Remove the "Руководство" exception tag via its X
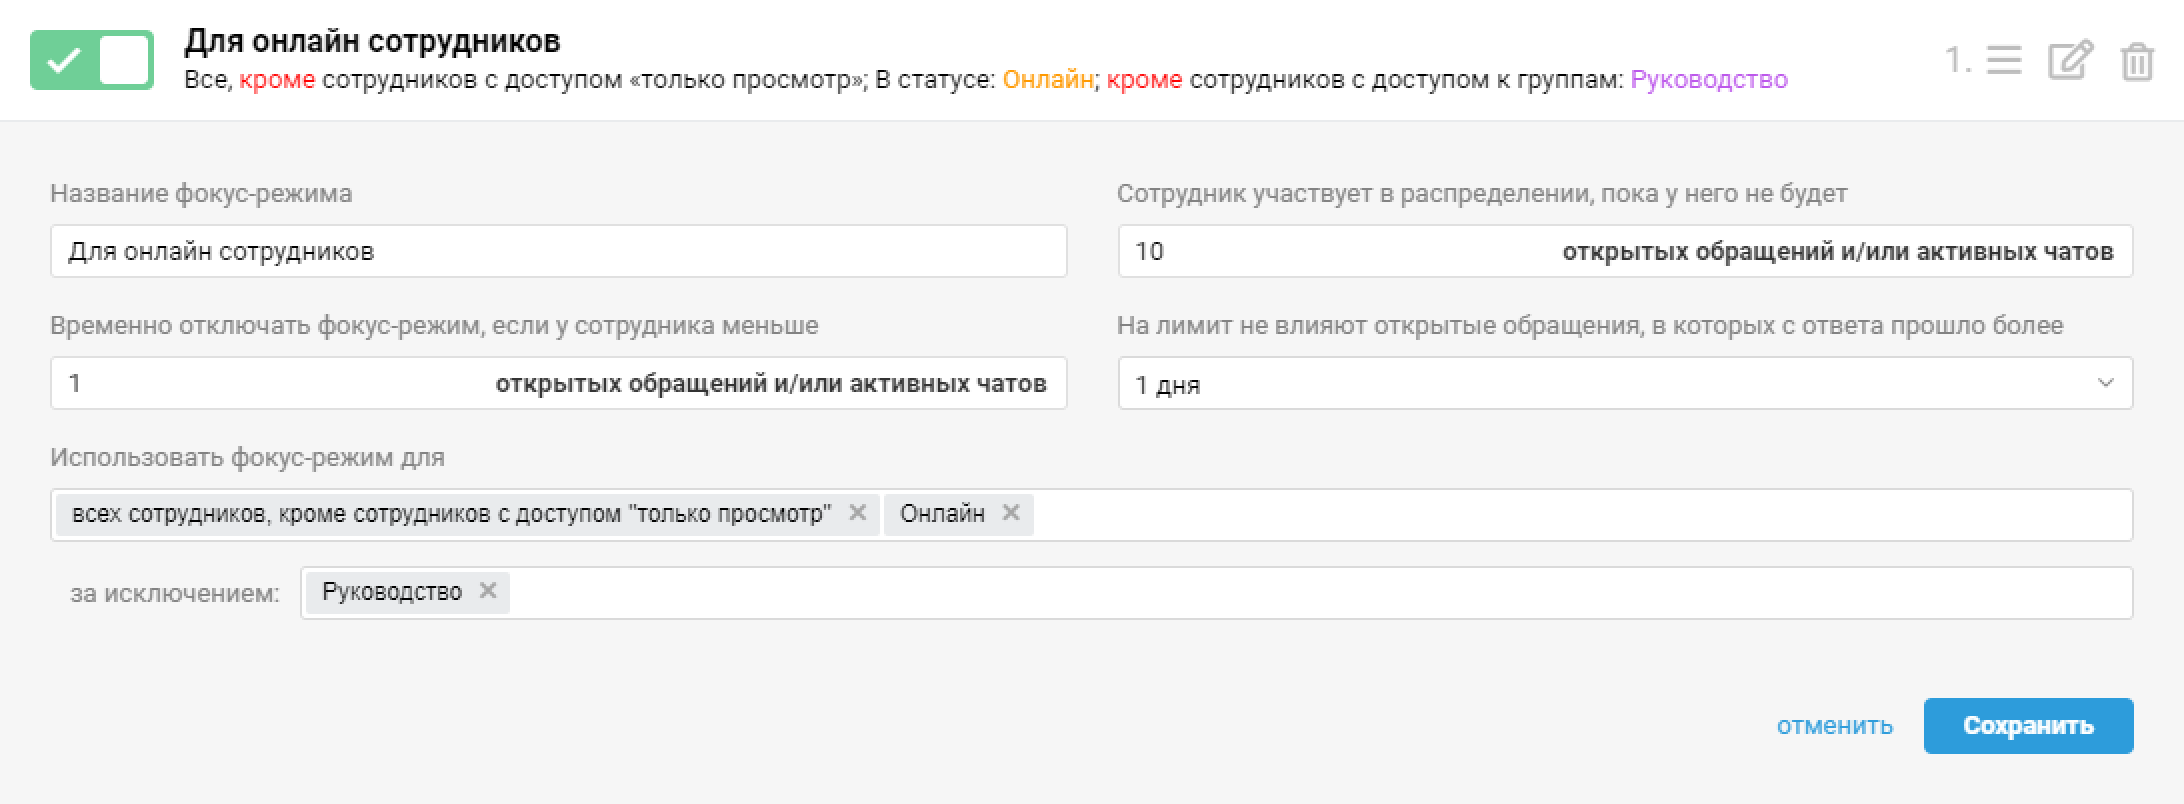Screen dimensions: 2184x804 click(x=488, y=591)
